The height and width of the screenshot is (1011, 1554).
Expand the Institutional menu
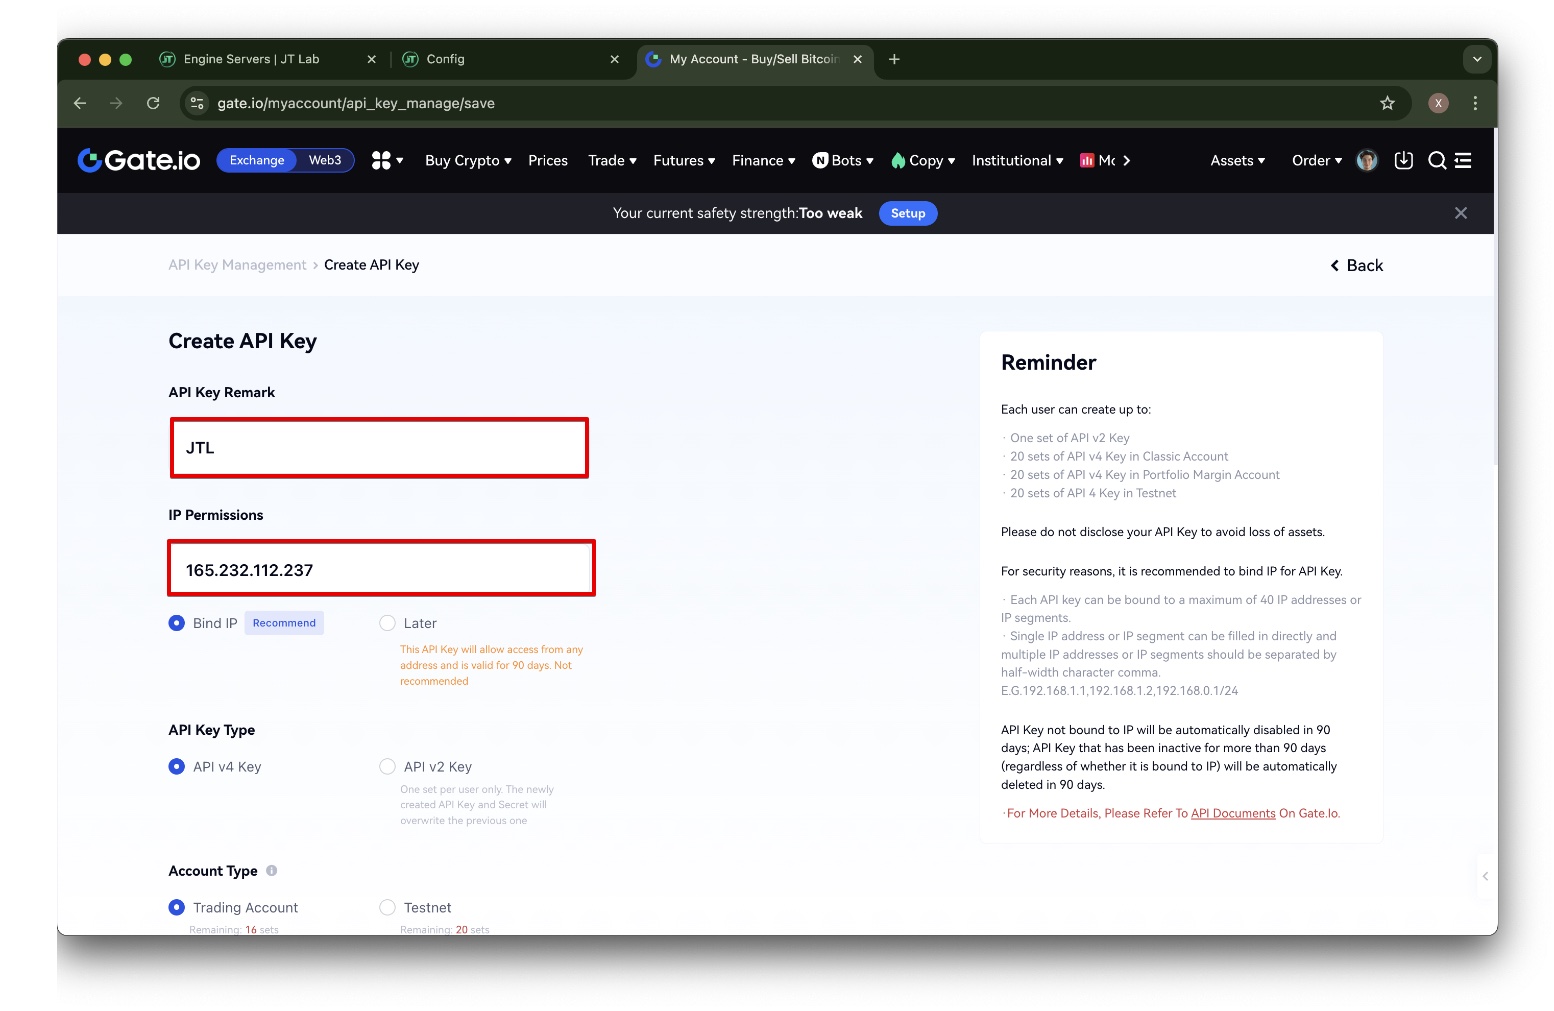(x=1018, y=160)
